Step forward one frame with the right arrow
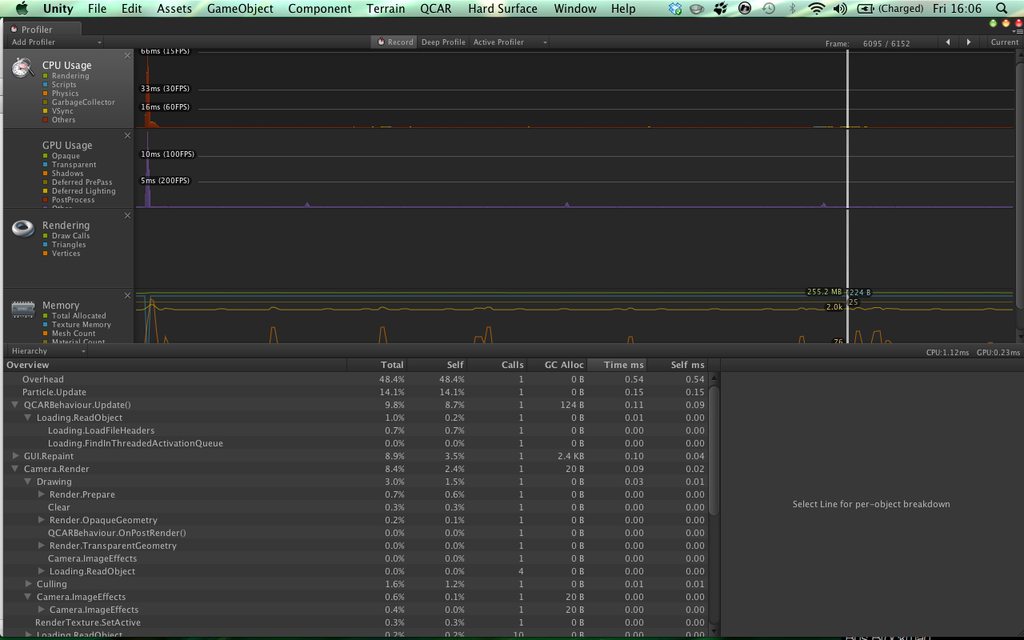1024x640 pixels. coord(966,42)
